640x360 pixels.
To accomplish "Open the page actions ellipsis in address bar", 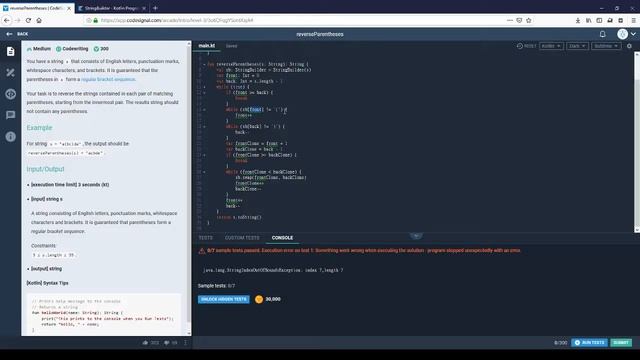I will [x=510, y=20].
